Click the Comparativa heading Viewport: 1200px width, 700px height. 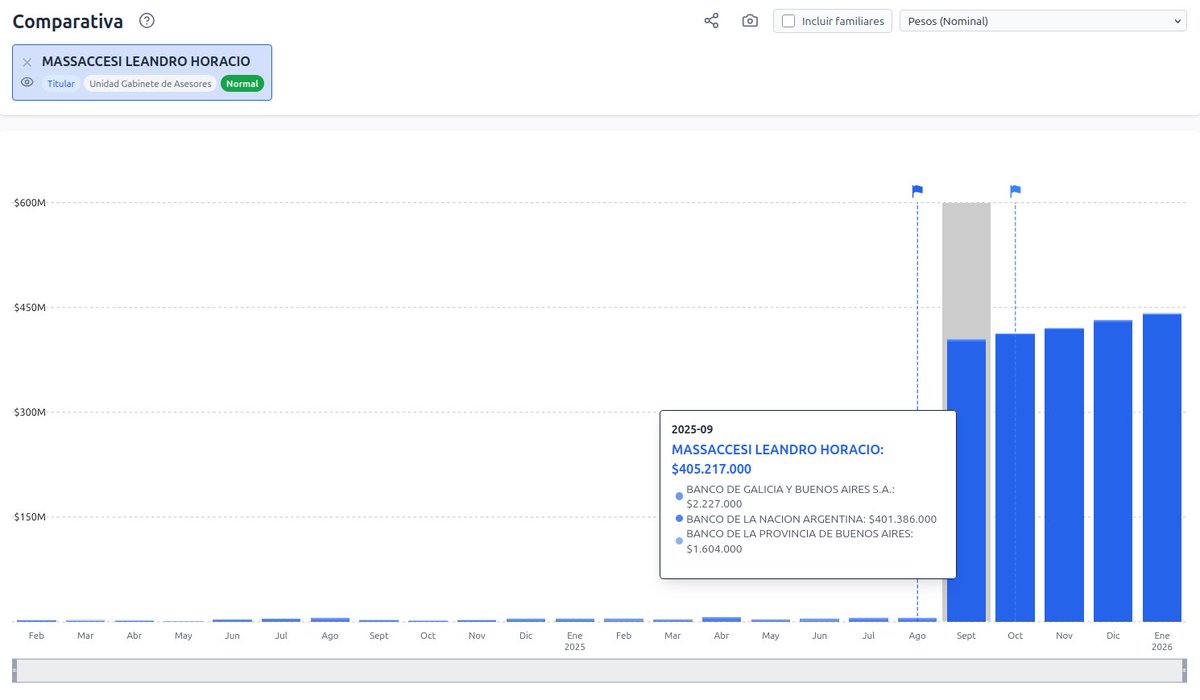coord(68,21)
